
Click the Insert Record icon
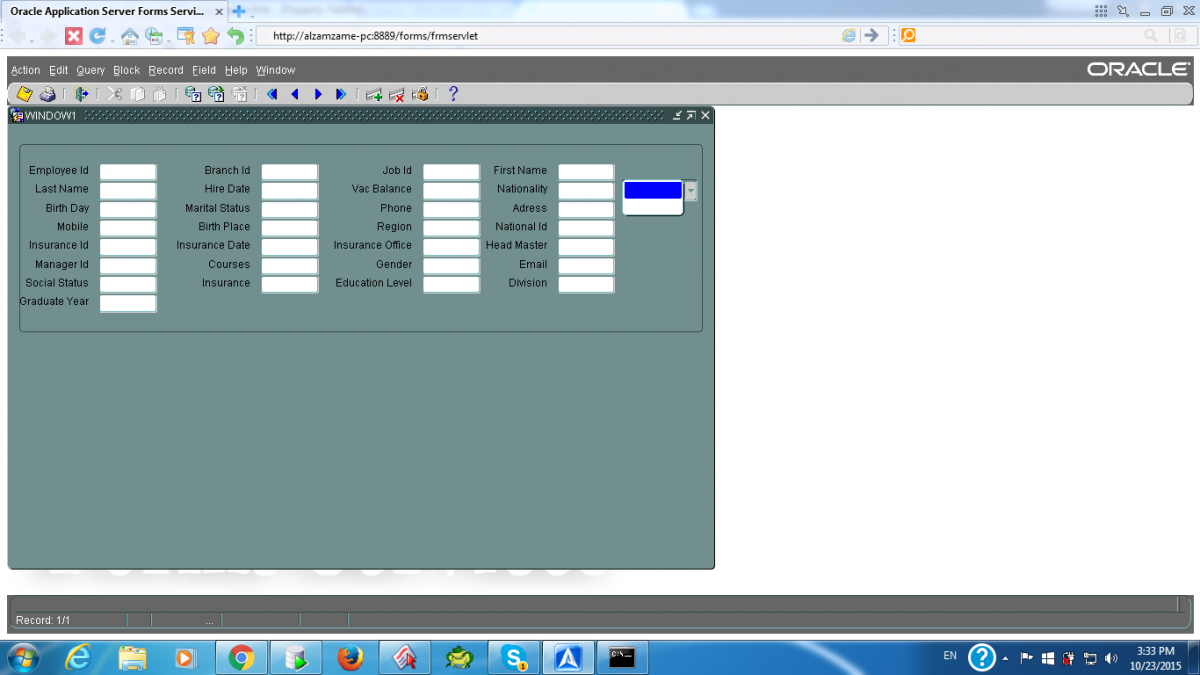coord(374,94)
